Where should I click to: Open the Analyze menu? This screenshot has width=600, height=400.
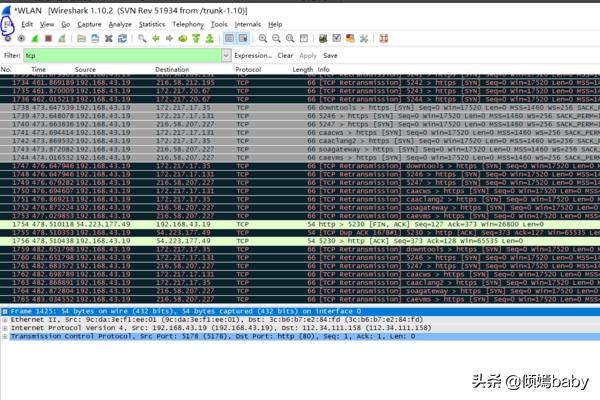(120, 24)
